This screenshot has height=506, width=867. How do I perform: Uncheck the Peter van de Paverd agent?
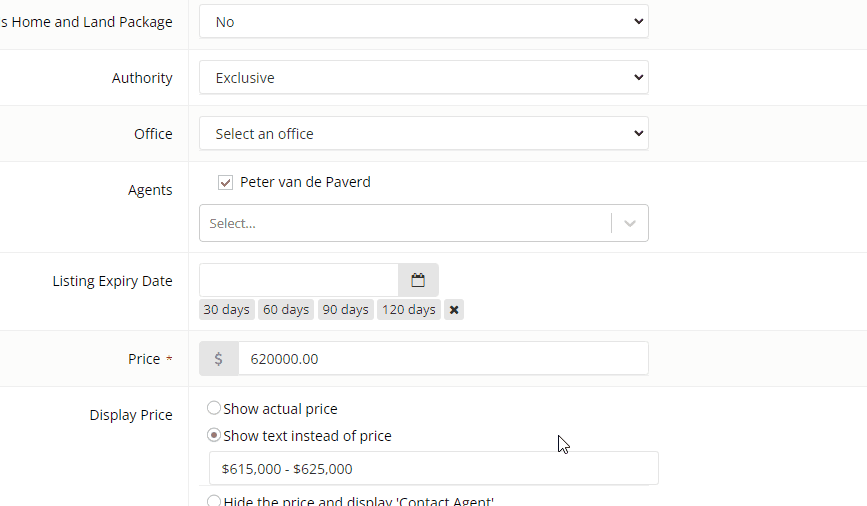pos(226,183)
